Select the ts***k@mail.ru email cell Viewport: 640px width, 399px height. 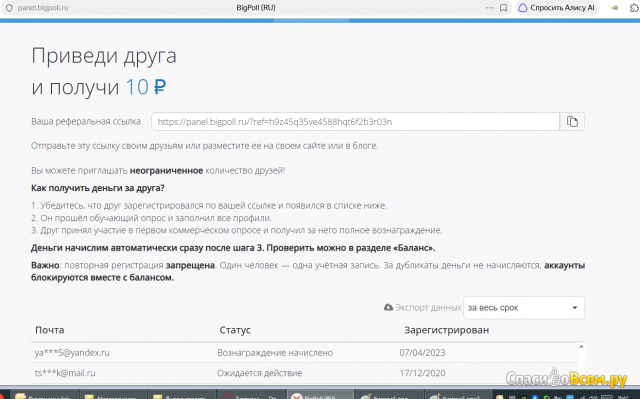point(65,373)
